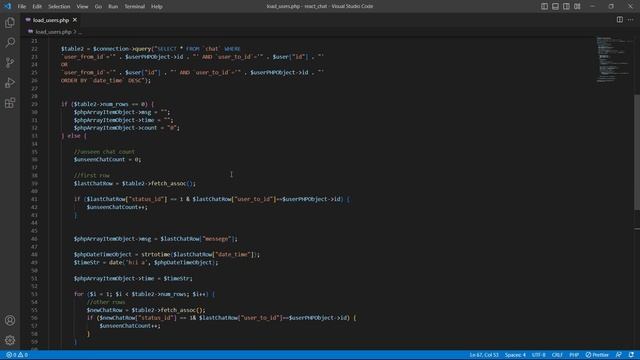
Task: Open the Explorer view in activity bar
Action: (10, 22)
